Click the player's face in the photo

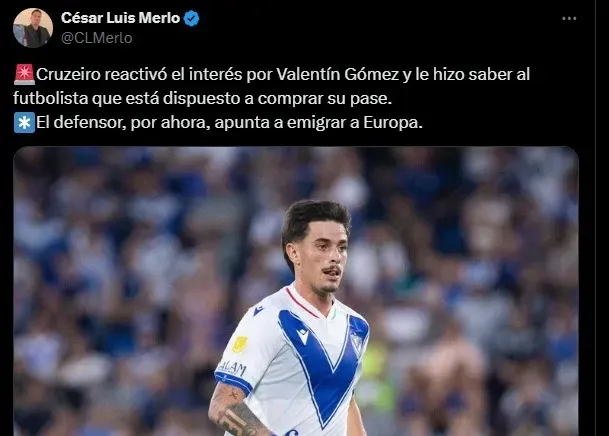(323, 257)
